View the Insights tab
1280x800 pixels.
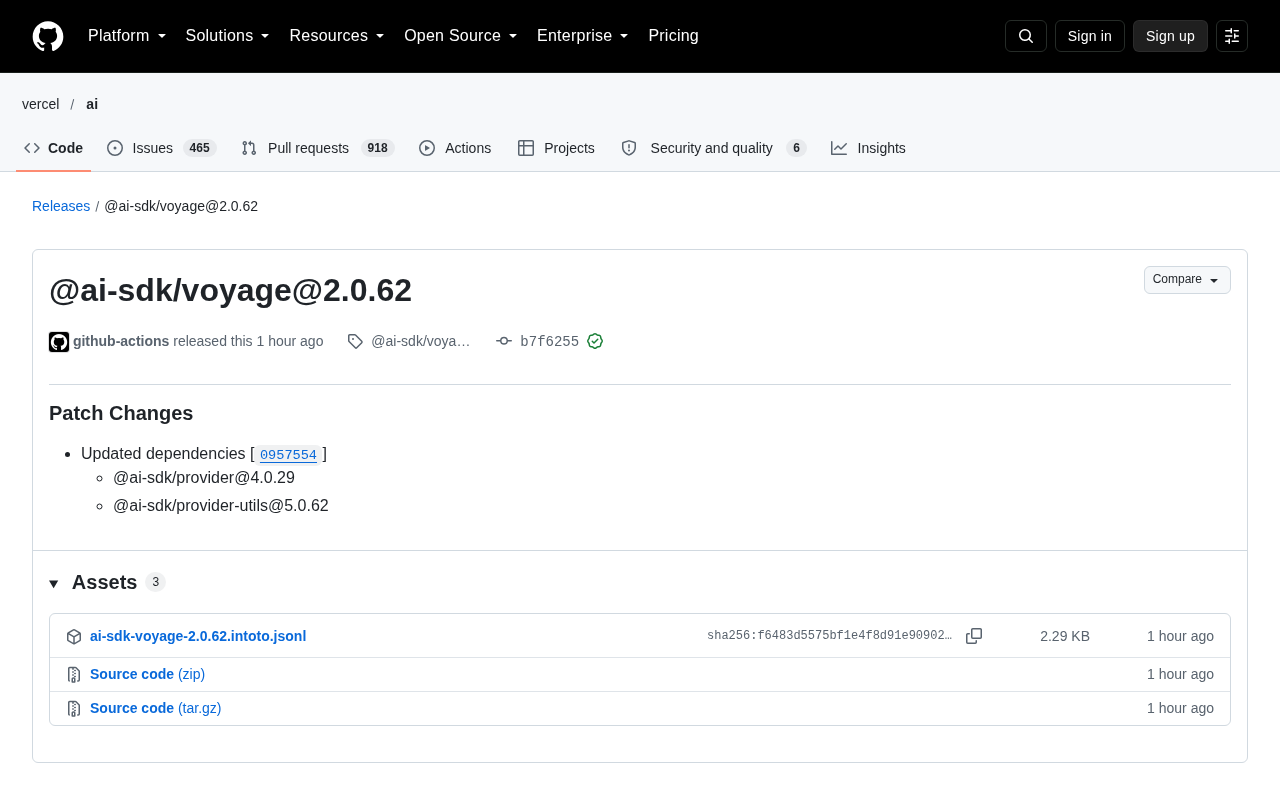pyautogui.click(x=868, y=148)
